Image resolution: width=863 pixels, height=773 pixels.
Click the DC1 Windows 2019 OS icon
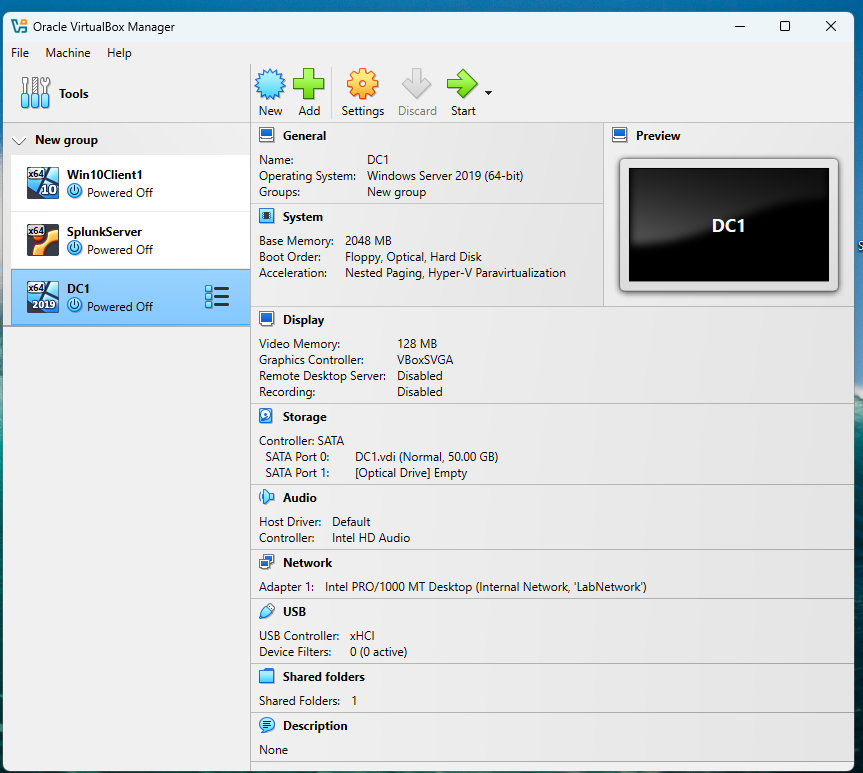coord(43,297)
